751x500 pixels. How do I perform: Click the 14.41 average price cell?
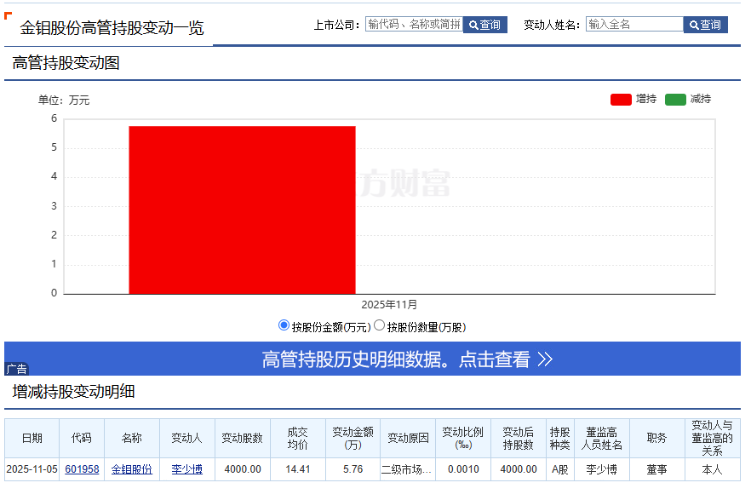pyautogui.click(x=297, y=469)
